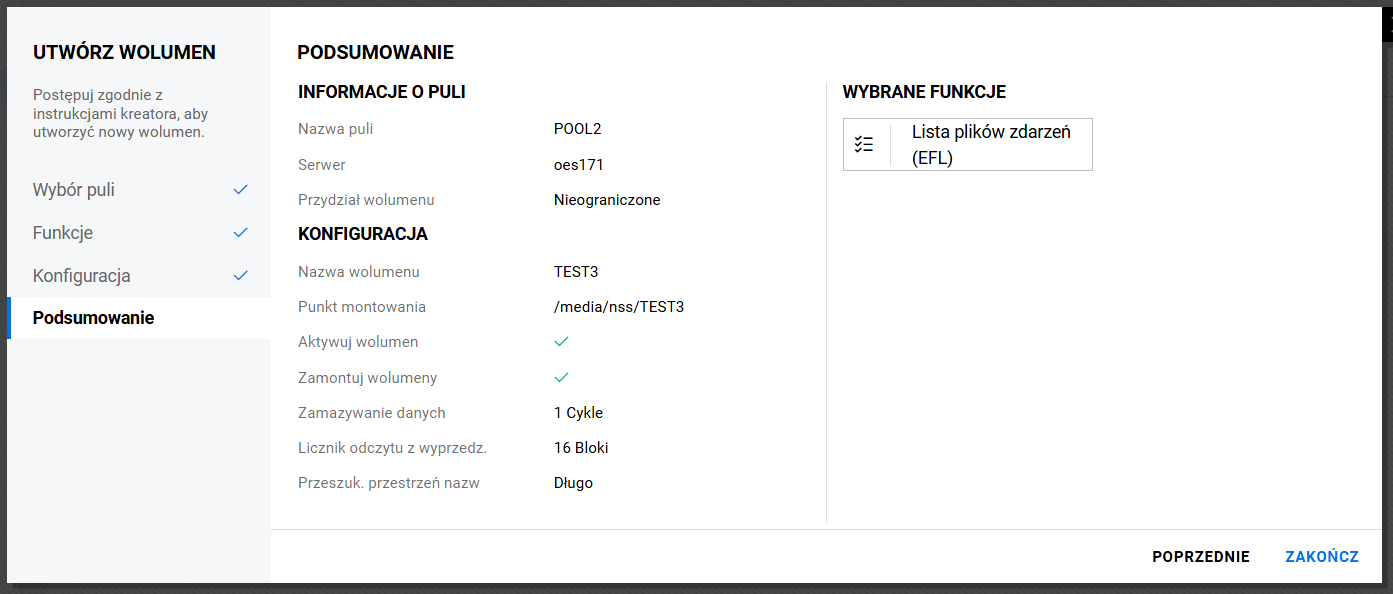Click the Lista plików zdarzeń (EFL) text
This screenshot has height=594, width=1393.
point(990,145)
